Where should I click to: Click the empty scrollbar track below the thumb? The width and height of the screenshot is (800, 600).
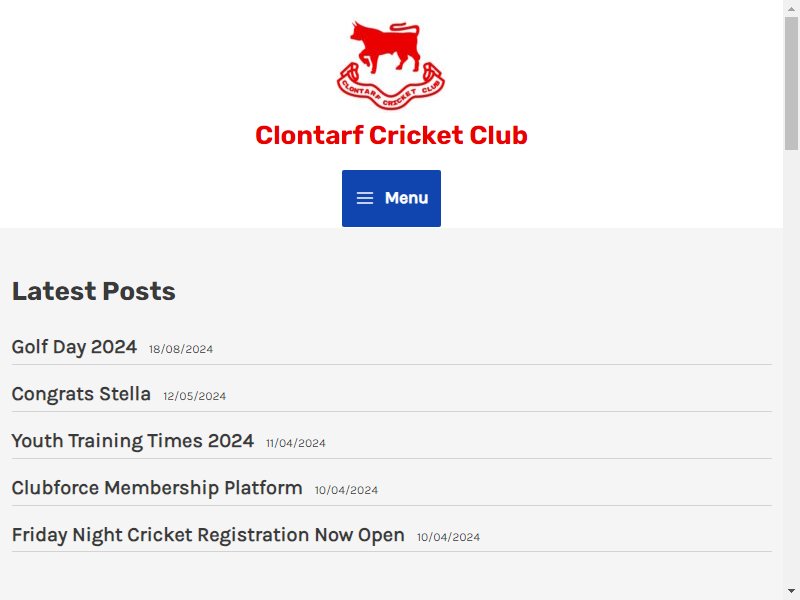click(x=791, y=367)
